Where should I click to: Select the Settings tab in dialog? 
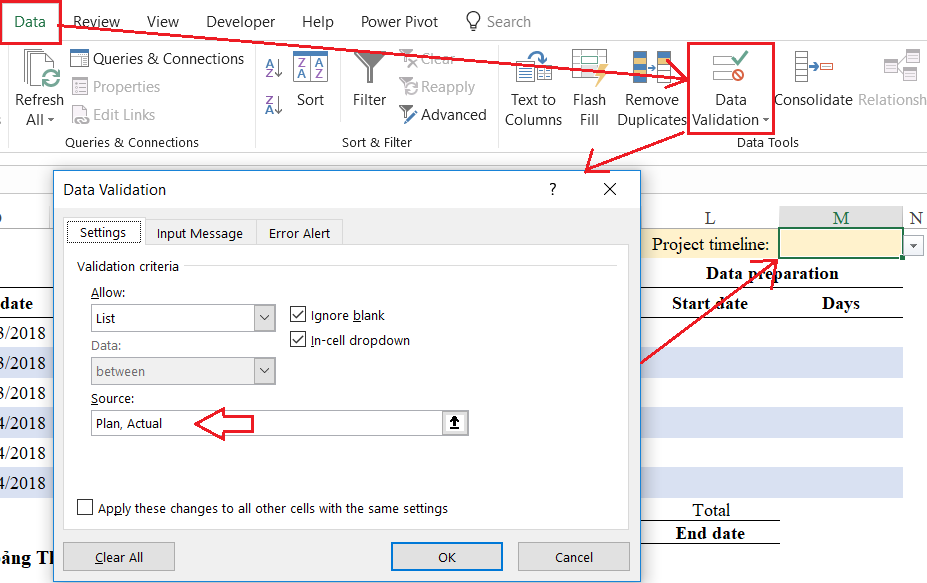pos(103,232)
